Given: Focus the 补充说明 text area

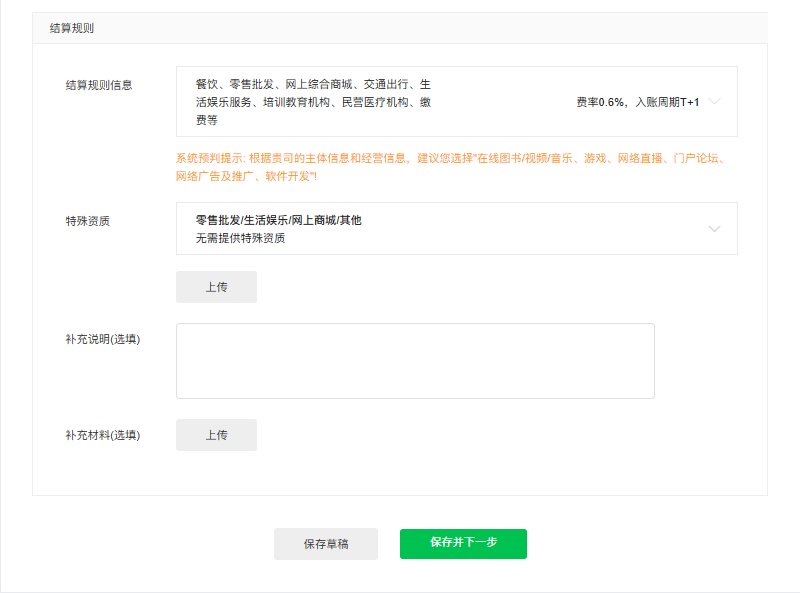Looking at the screenshot, I should pyautogui.click(x=415, y=361).
